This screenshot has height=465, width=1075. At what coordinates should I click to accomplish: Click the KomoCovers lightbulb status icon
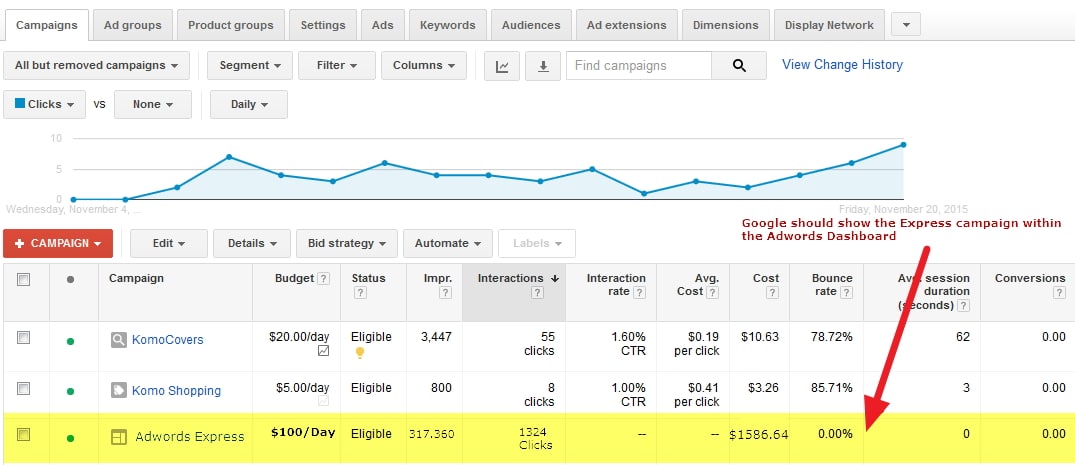359,353
